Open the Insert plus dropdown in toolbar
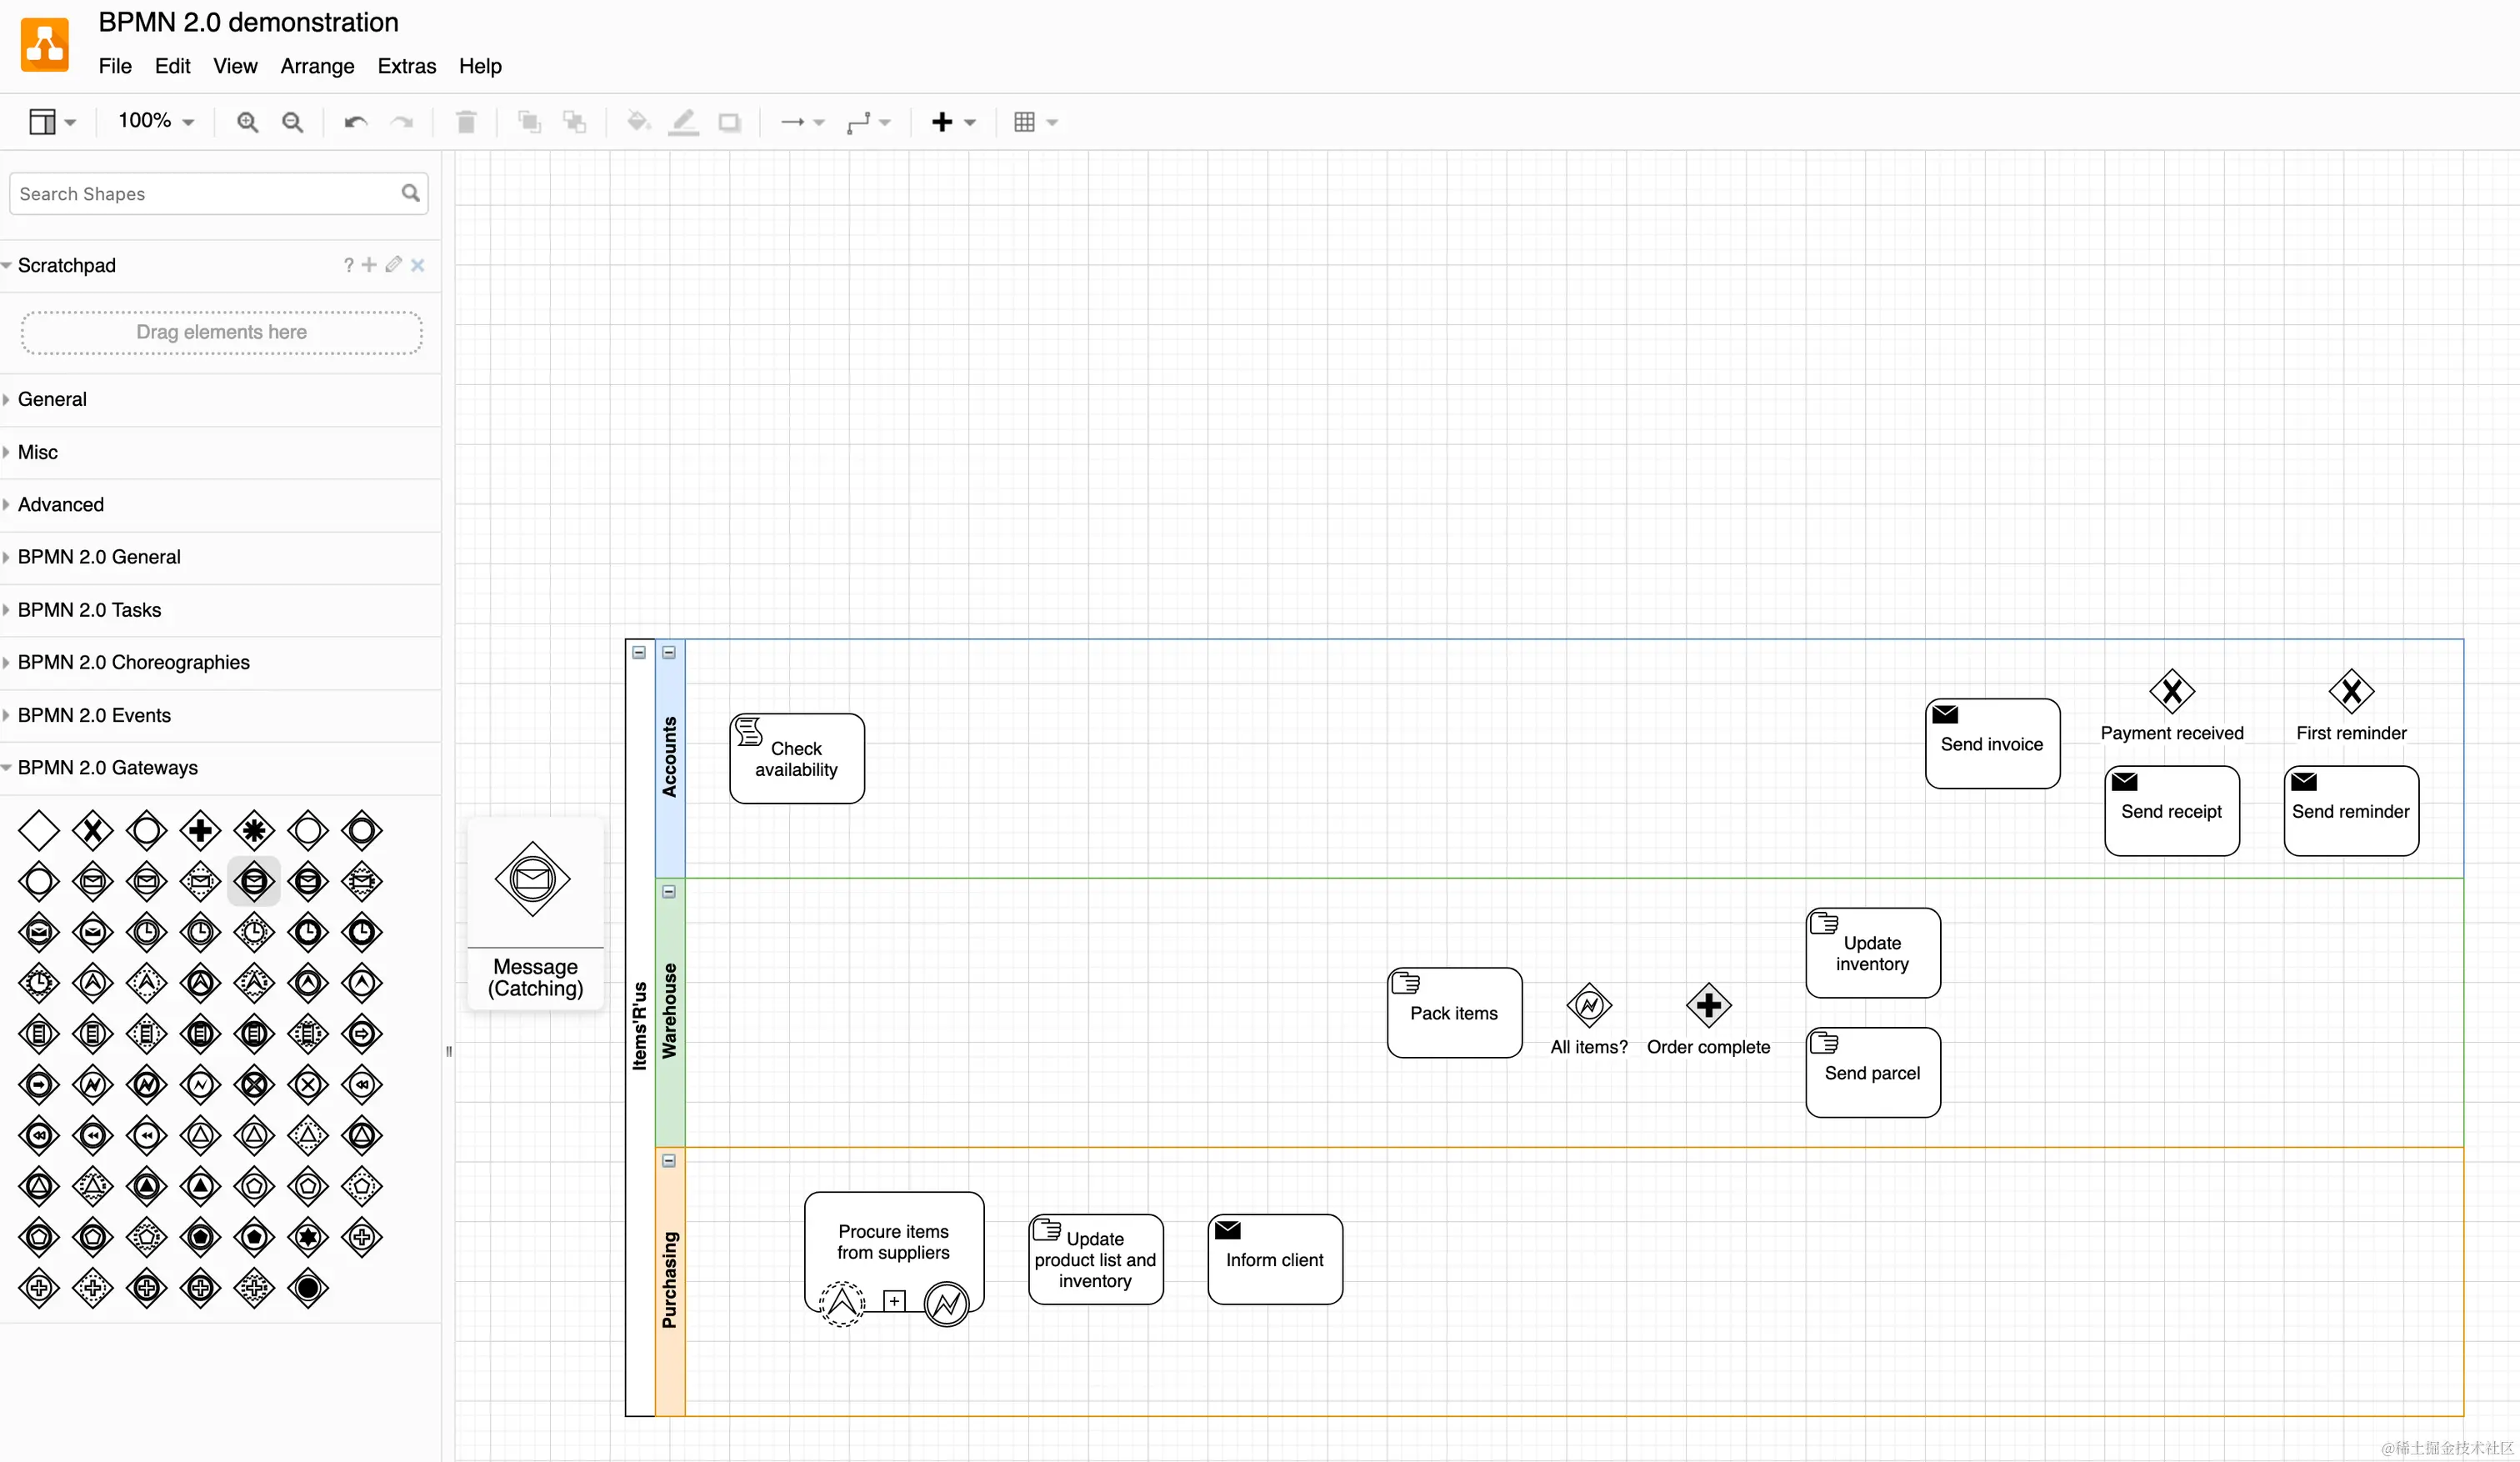 coord(952,122)
